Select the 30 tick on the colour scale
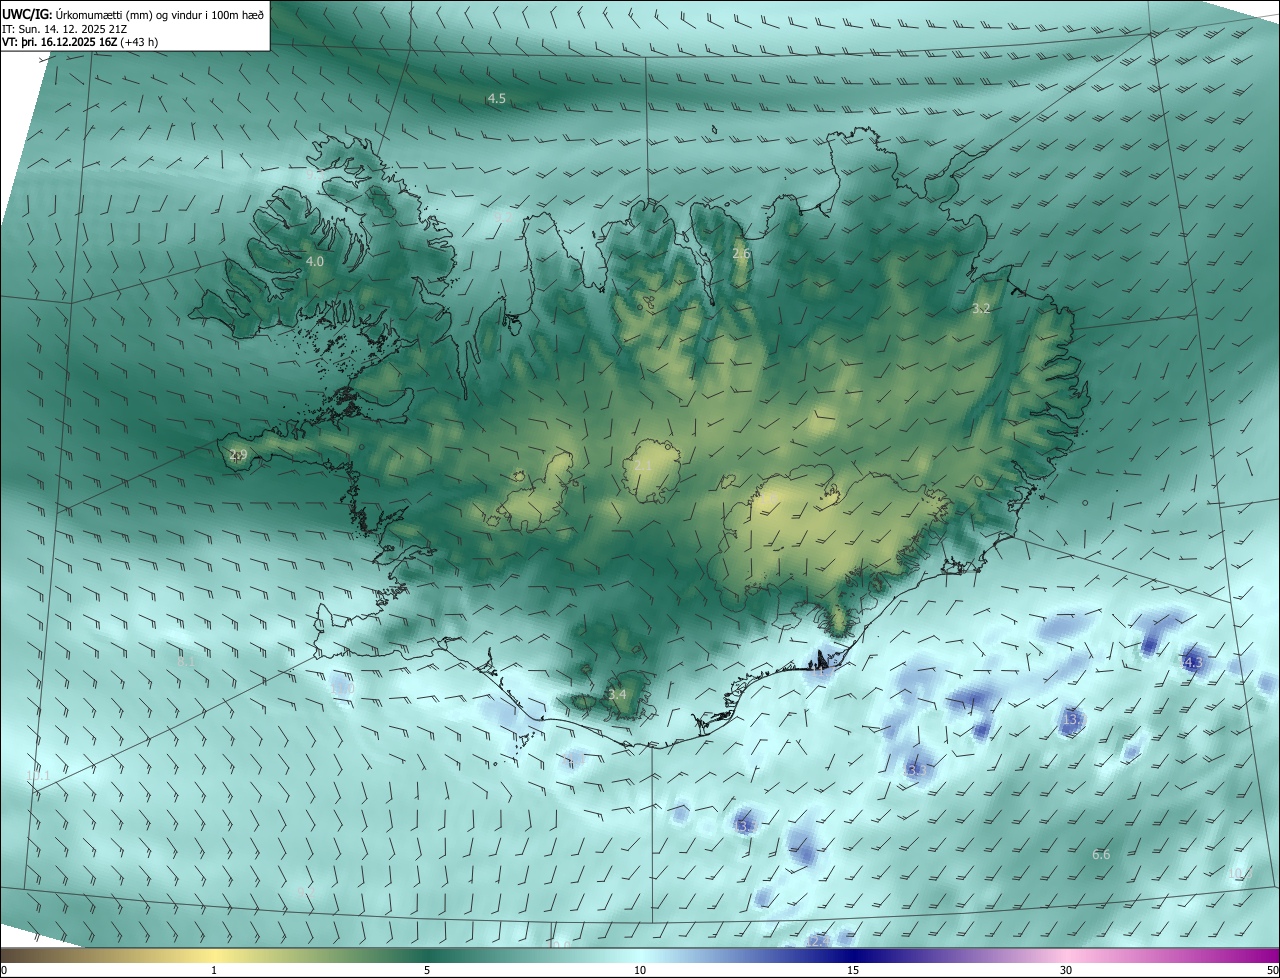Image resolution: width=1280 pixels, height=978 pixels. (1066, 970)
